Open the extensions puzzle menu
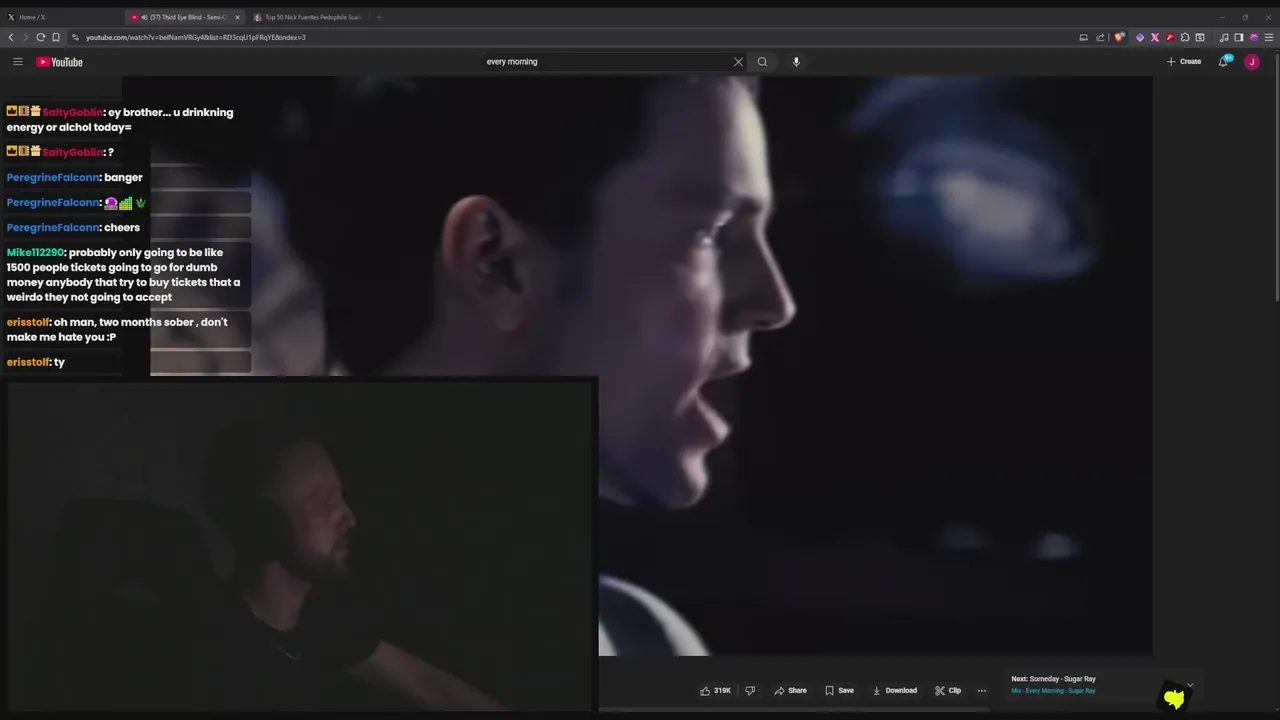Image resolution: width=1280 pixels, height=720 pixels. click(x=1185, y=37)
